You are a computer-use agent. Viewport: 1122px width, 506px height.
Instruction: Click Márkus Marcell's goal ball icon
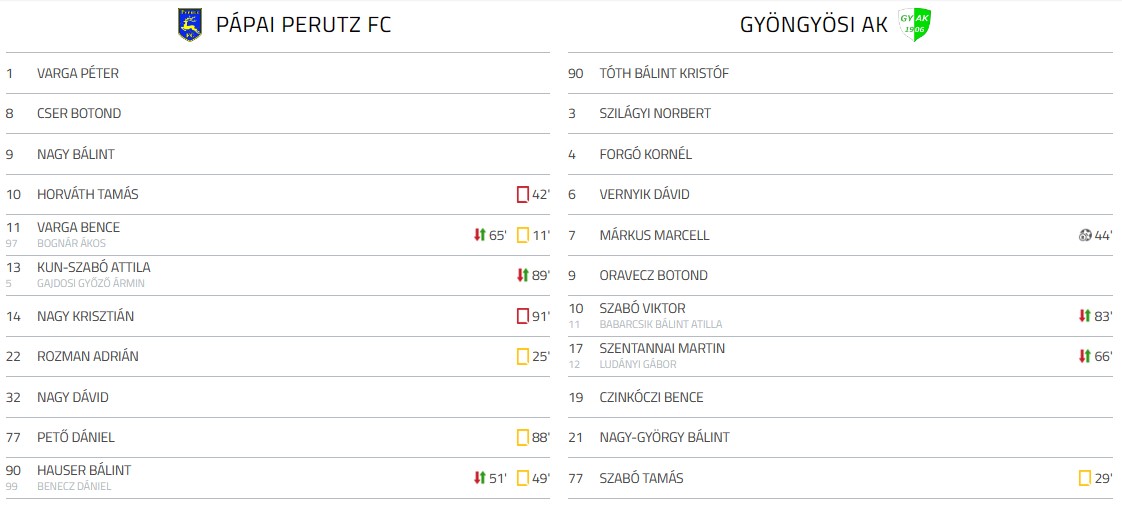coord(1085,235)
